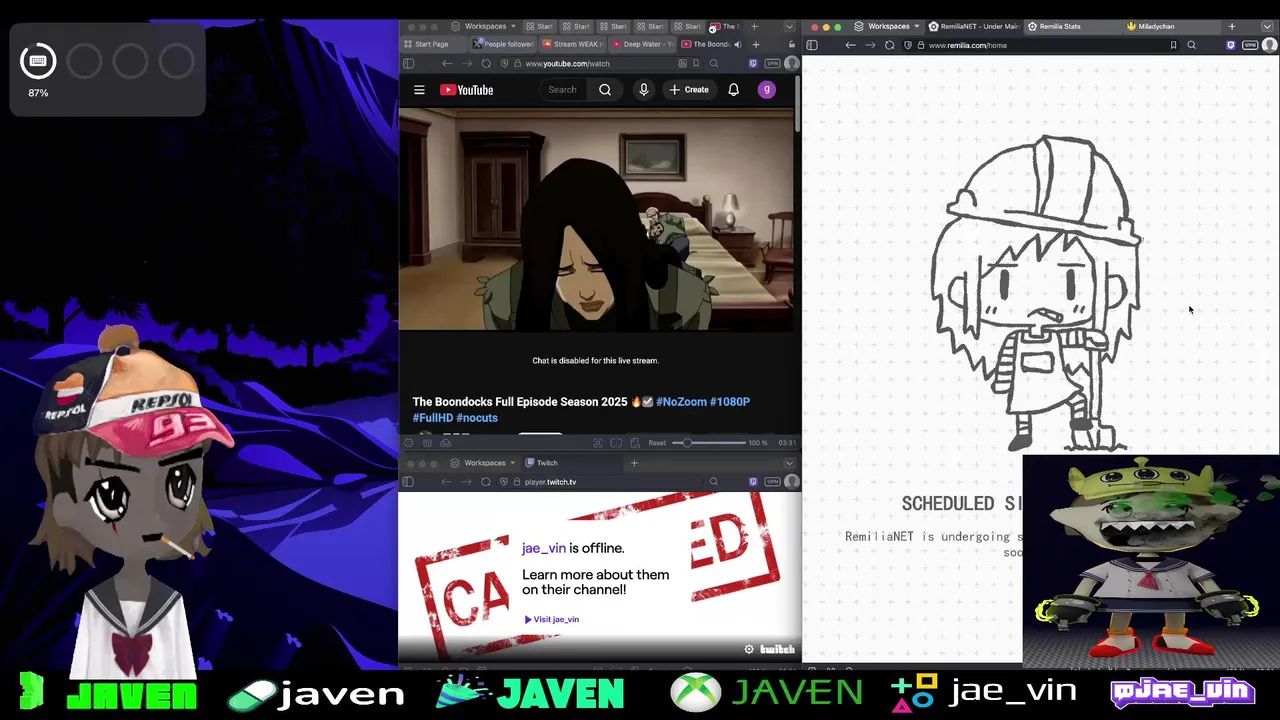Open the YouTube hamburger guide menu
The height and width of the screenshot is (720, 1280).
click(x=419, y=90)
